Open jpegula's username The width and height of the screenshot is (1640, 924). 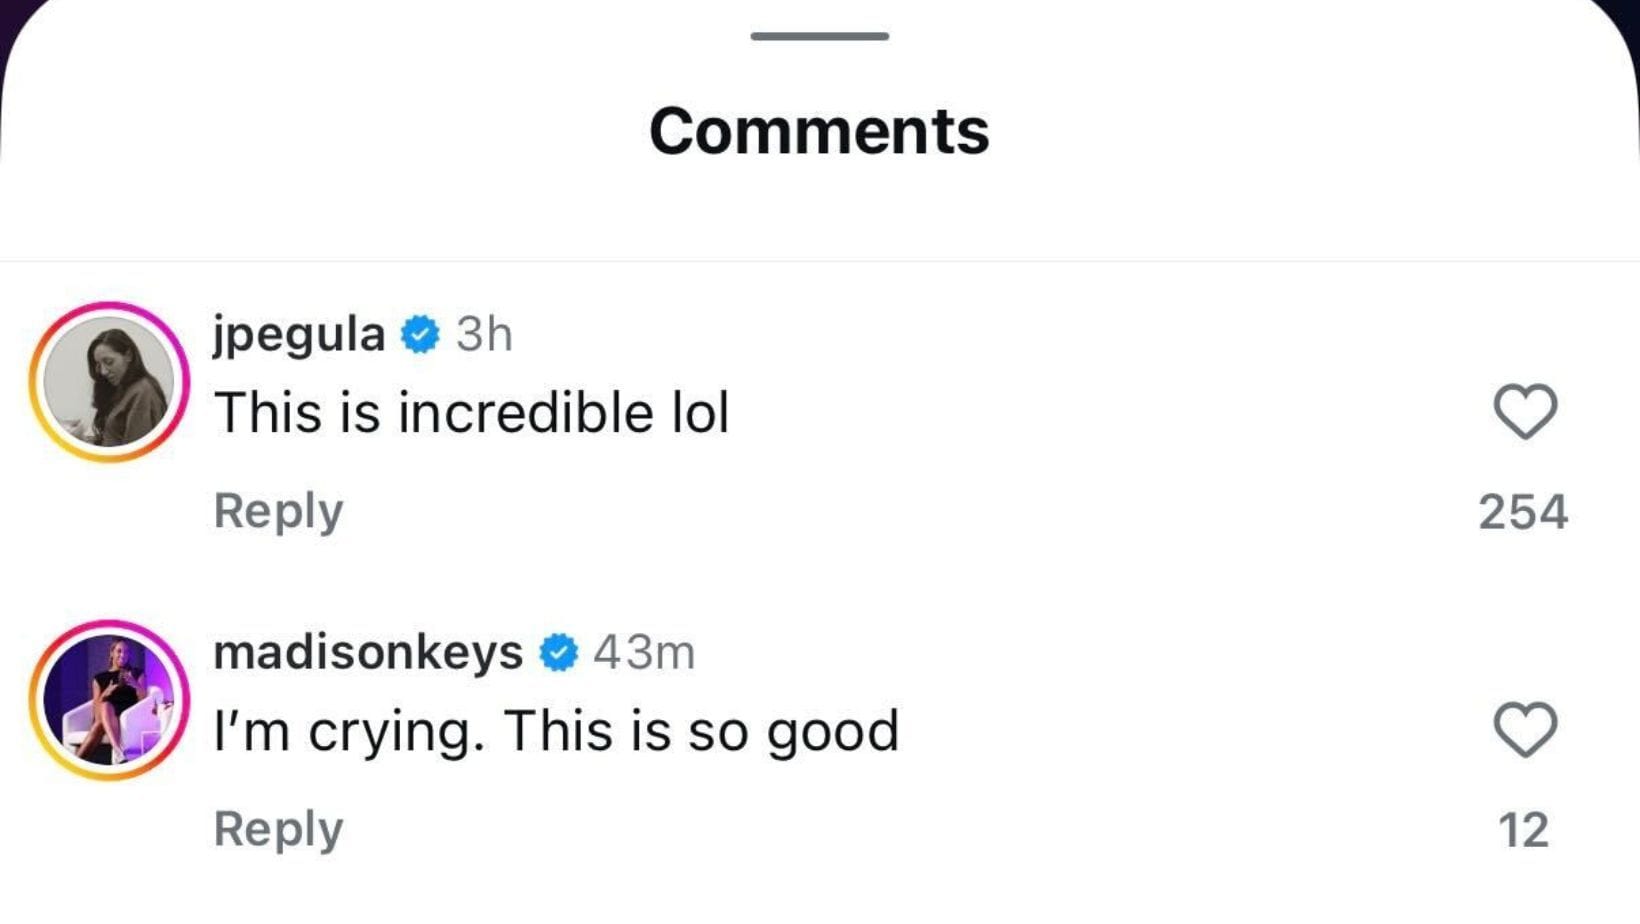click(x=297, y=336)
